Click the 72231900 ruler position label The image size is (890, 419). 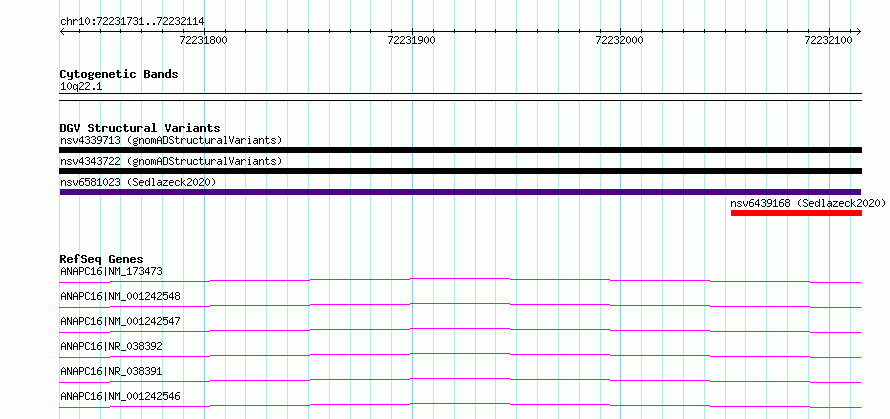click(x=412, y=40)
